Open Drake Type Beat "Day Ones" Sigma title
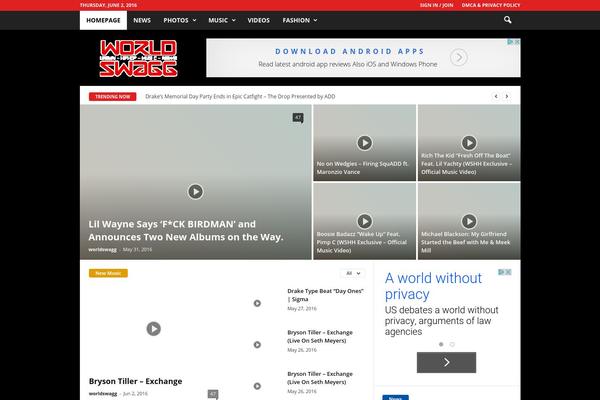The height and width of the screenshot is (400, 600). click(325, 295)
